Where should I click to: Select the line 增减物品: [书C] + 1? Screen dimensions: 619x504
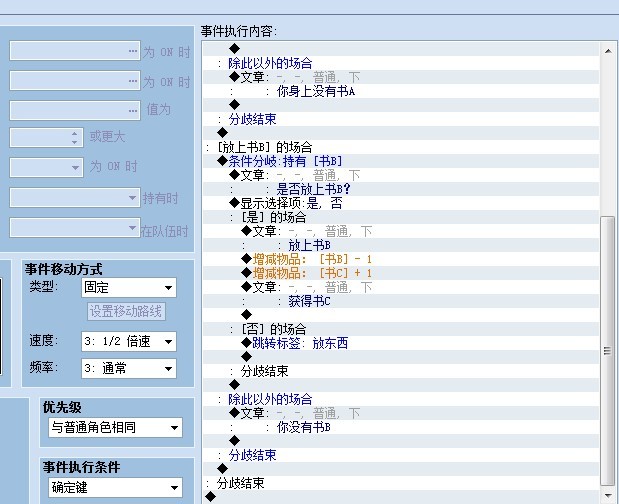pos(401,273)
